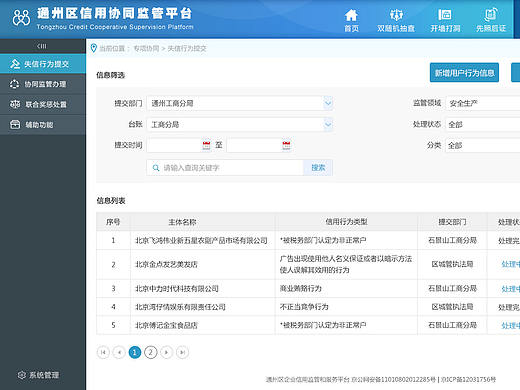Click the magnifier icon in the search box

click(x=156, y=168)
